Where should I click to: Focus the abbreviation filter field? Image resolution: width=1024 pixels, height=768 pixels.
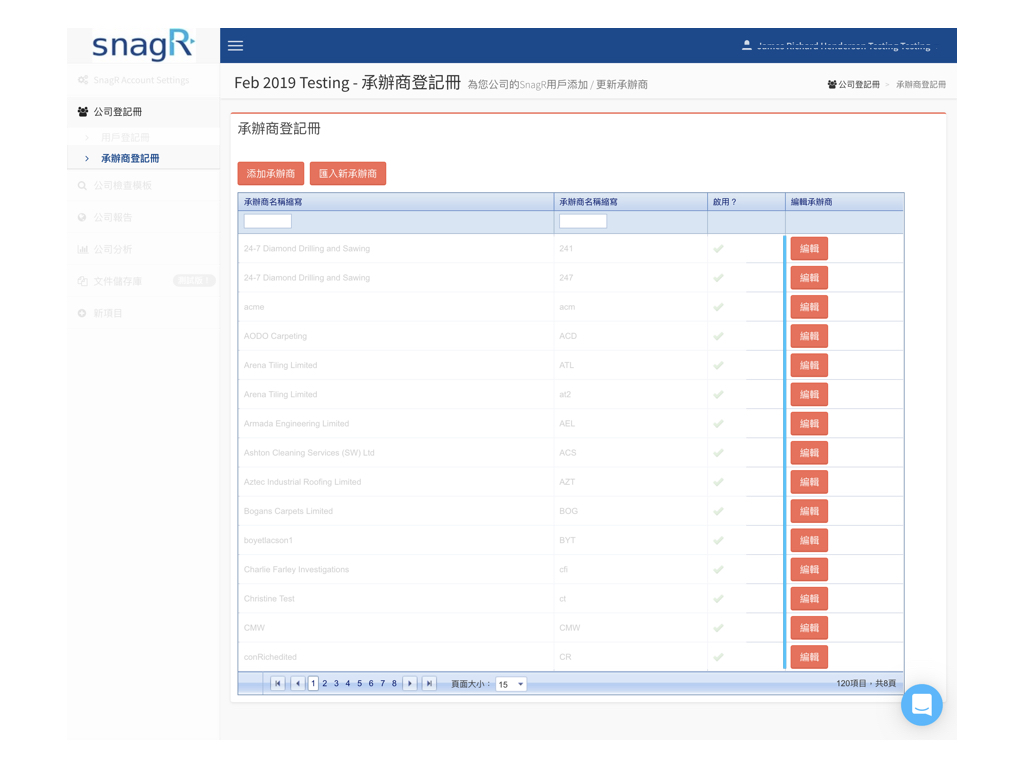(x=583, y=221)
